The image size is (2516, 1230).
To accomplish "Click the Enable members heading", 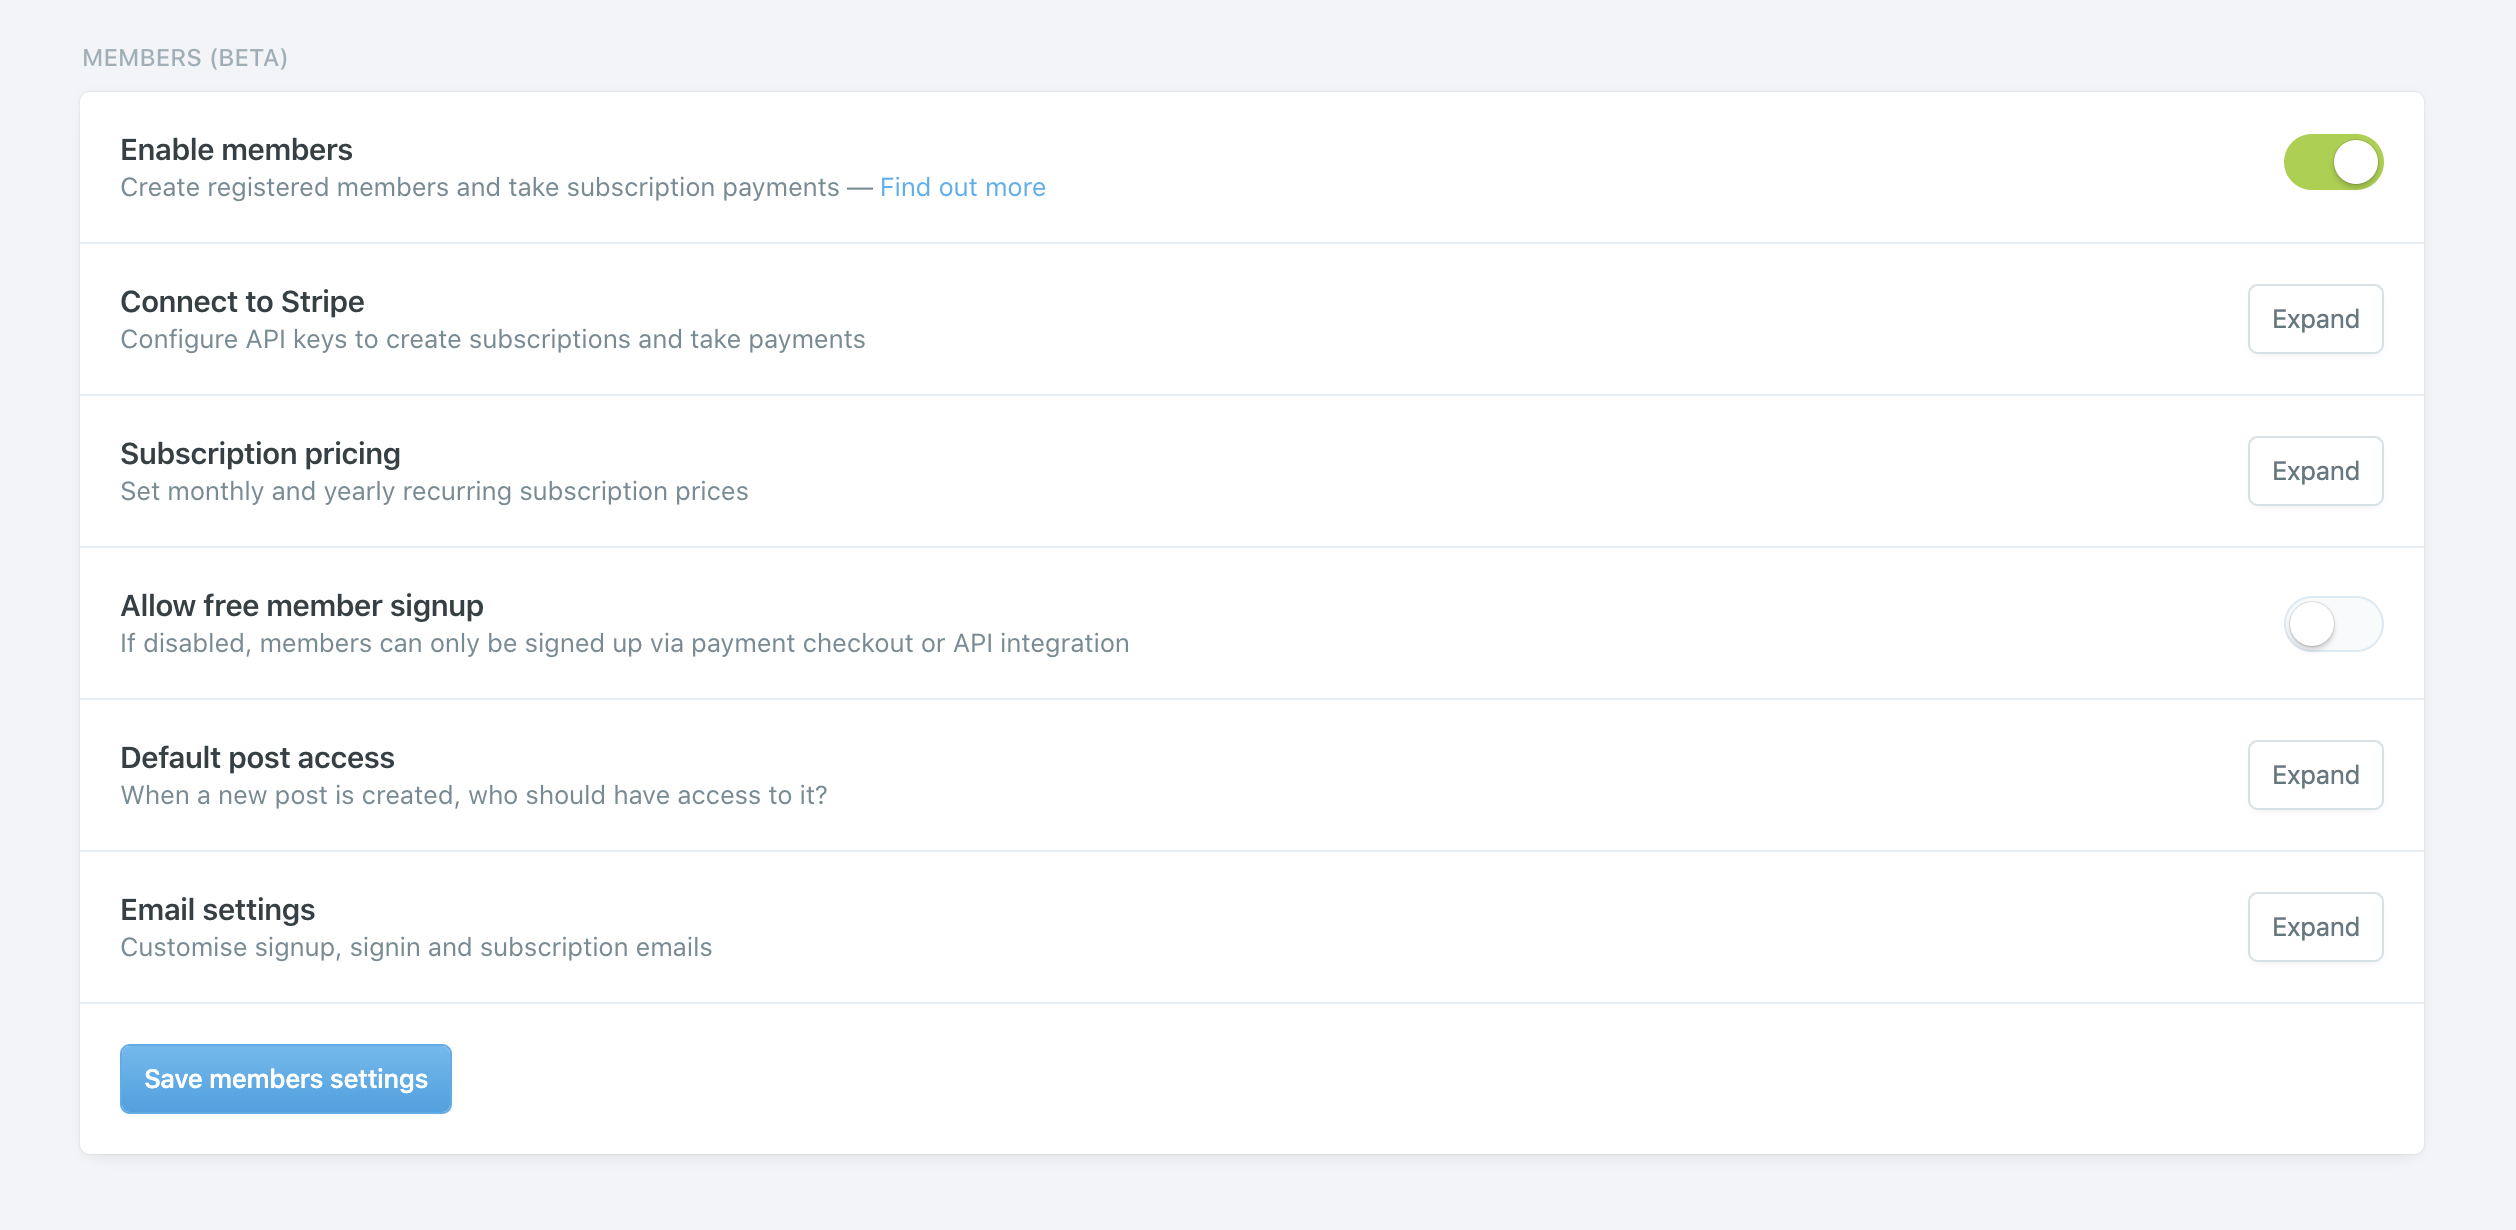I will pos(236,149).
